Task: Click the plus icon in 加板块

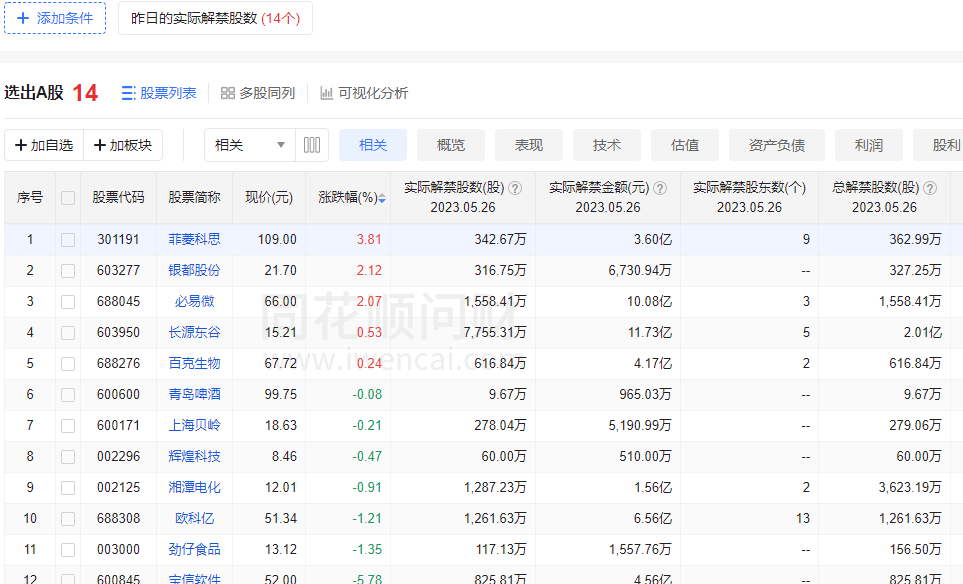Action: tap(99, 145)
